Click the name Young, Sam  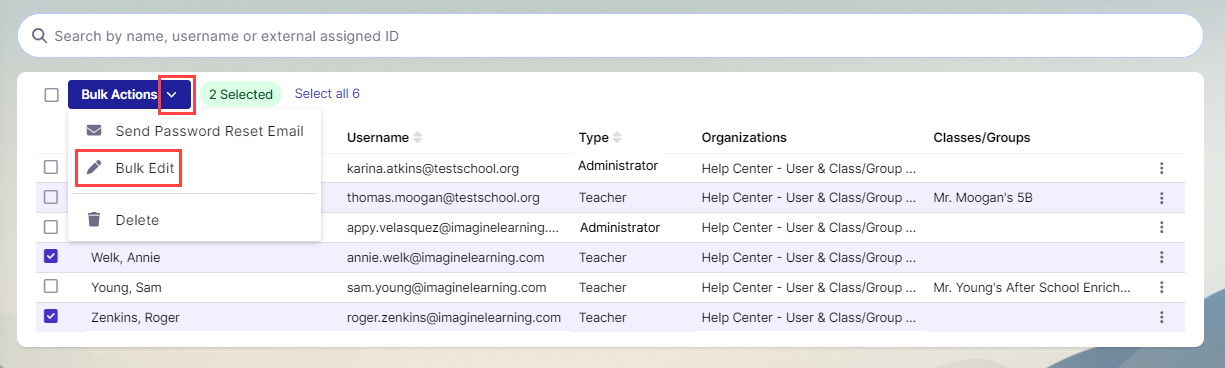(126, 287)
